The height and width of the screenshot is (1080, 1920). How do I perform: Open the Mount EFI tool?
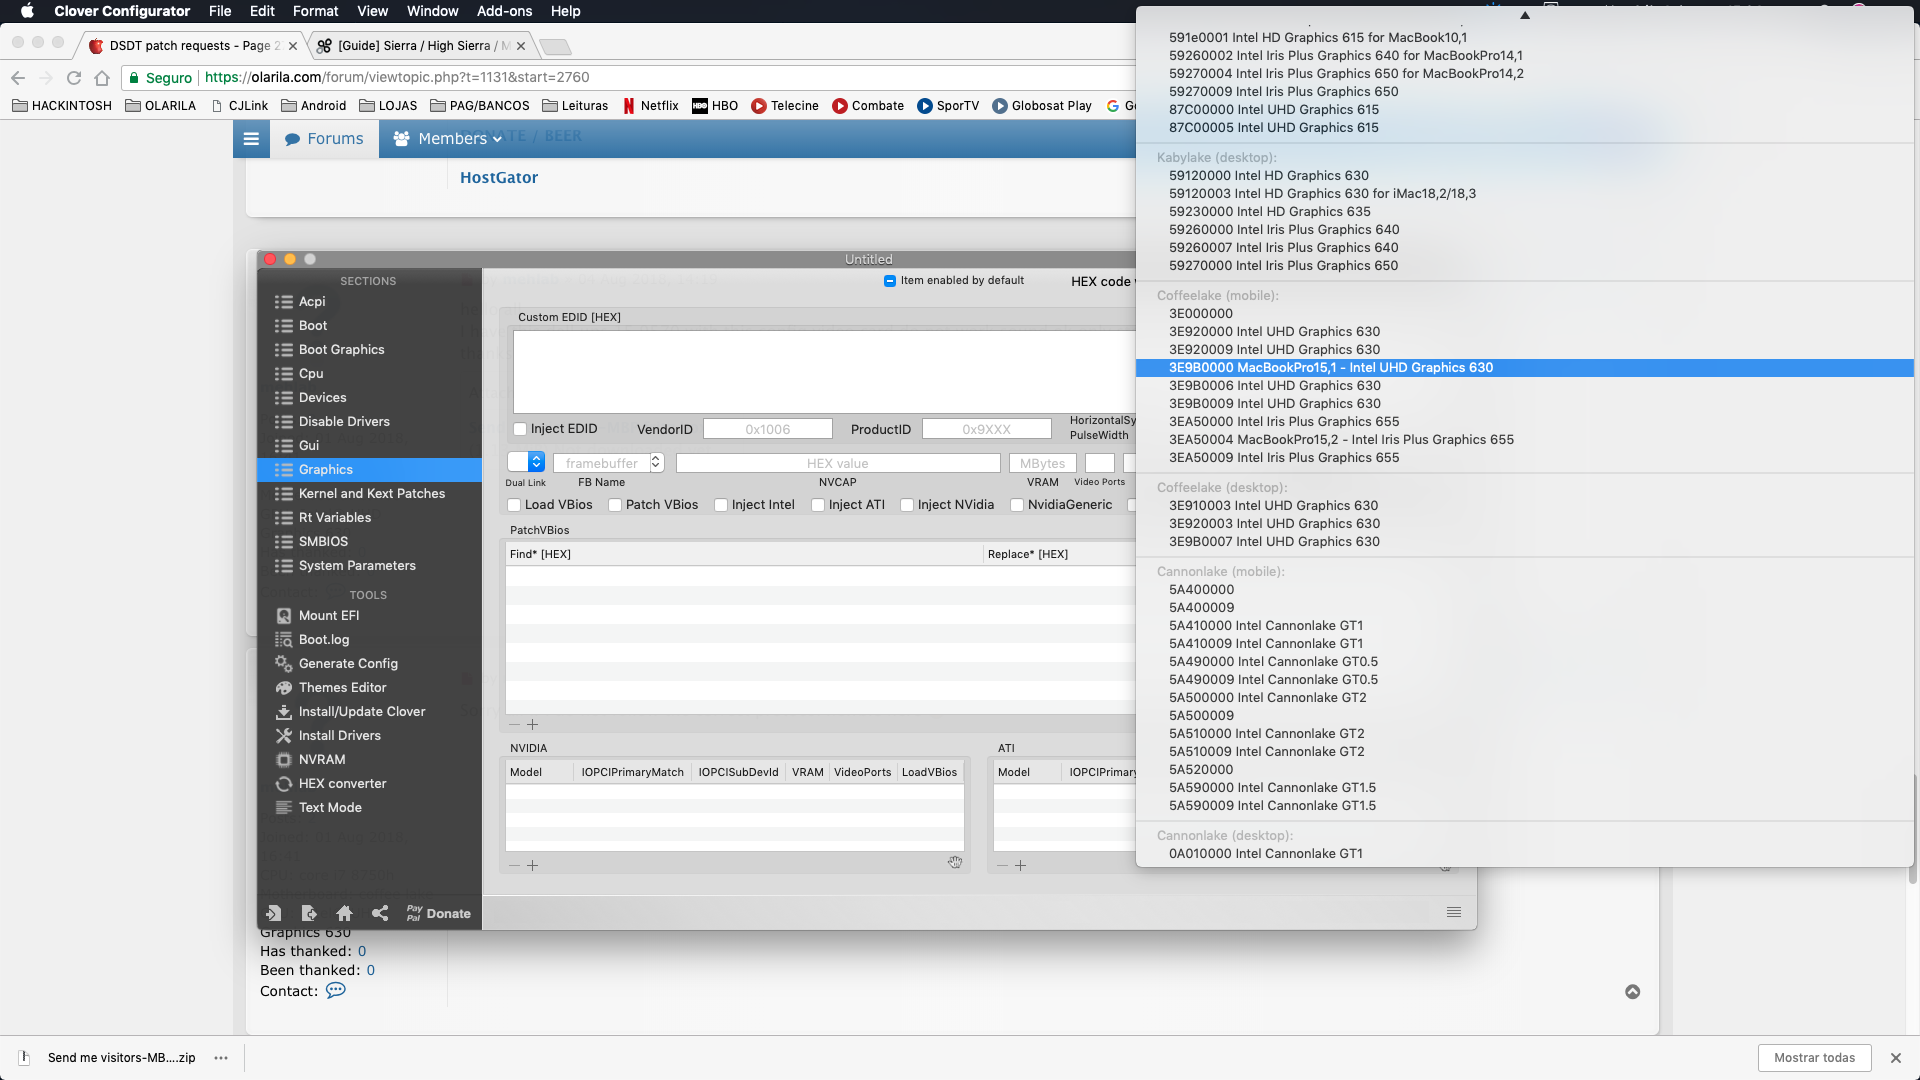pyautogui.click(x=328, y=615)
